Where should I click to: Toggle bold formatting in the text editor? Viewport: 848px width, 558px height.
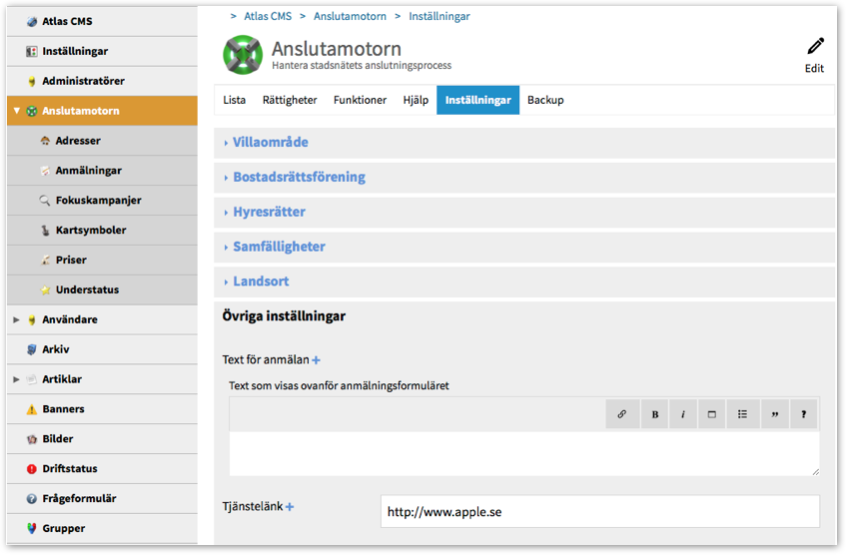[x=655, y=414]
